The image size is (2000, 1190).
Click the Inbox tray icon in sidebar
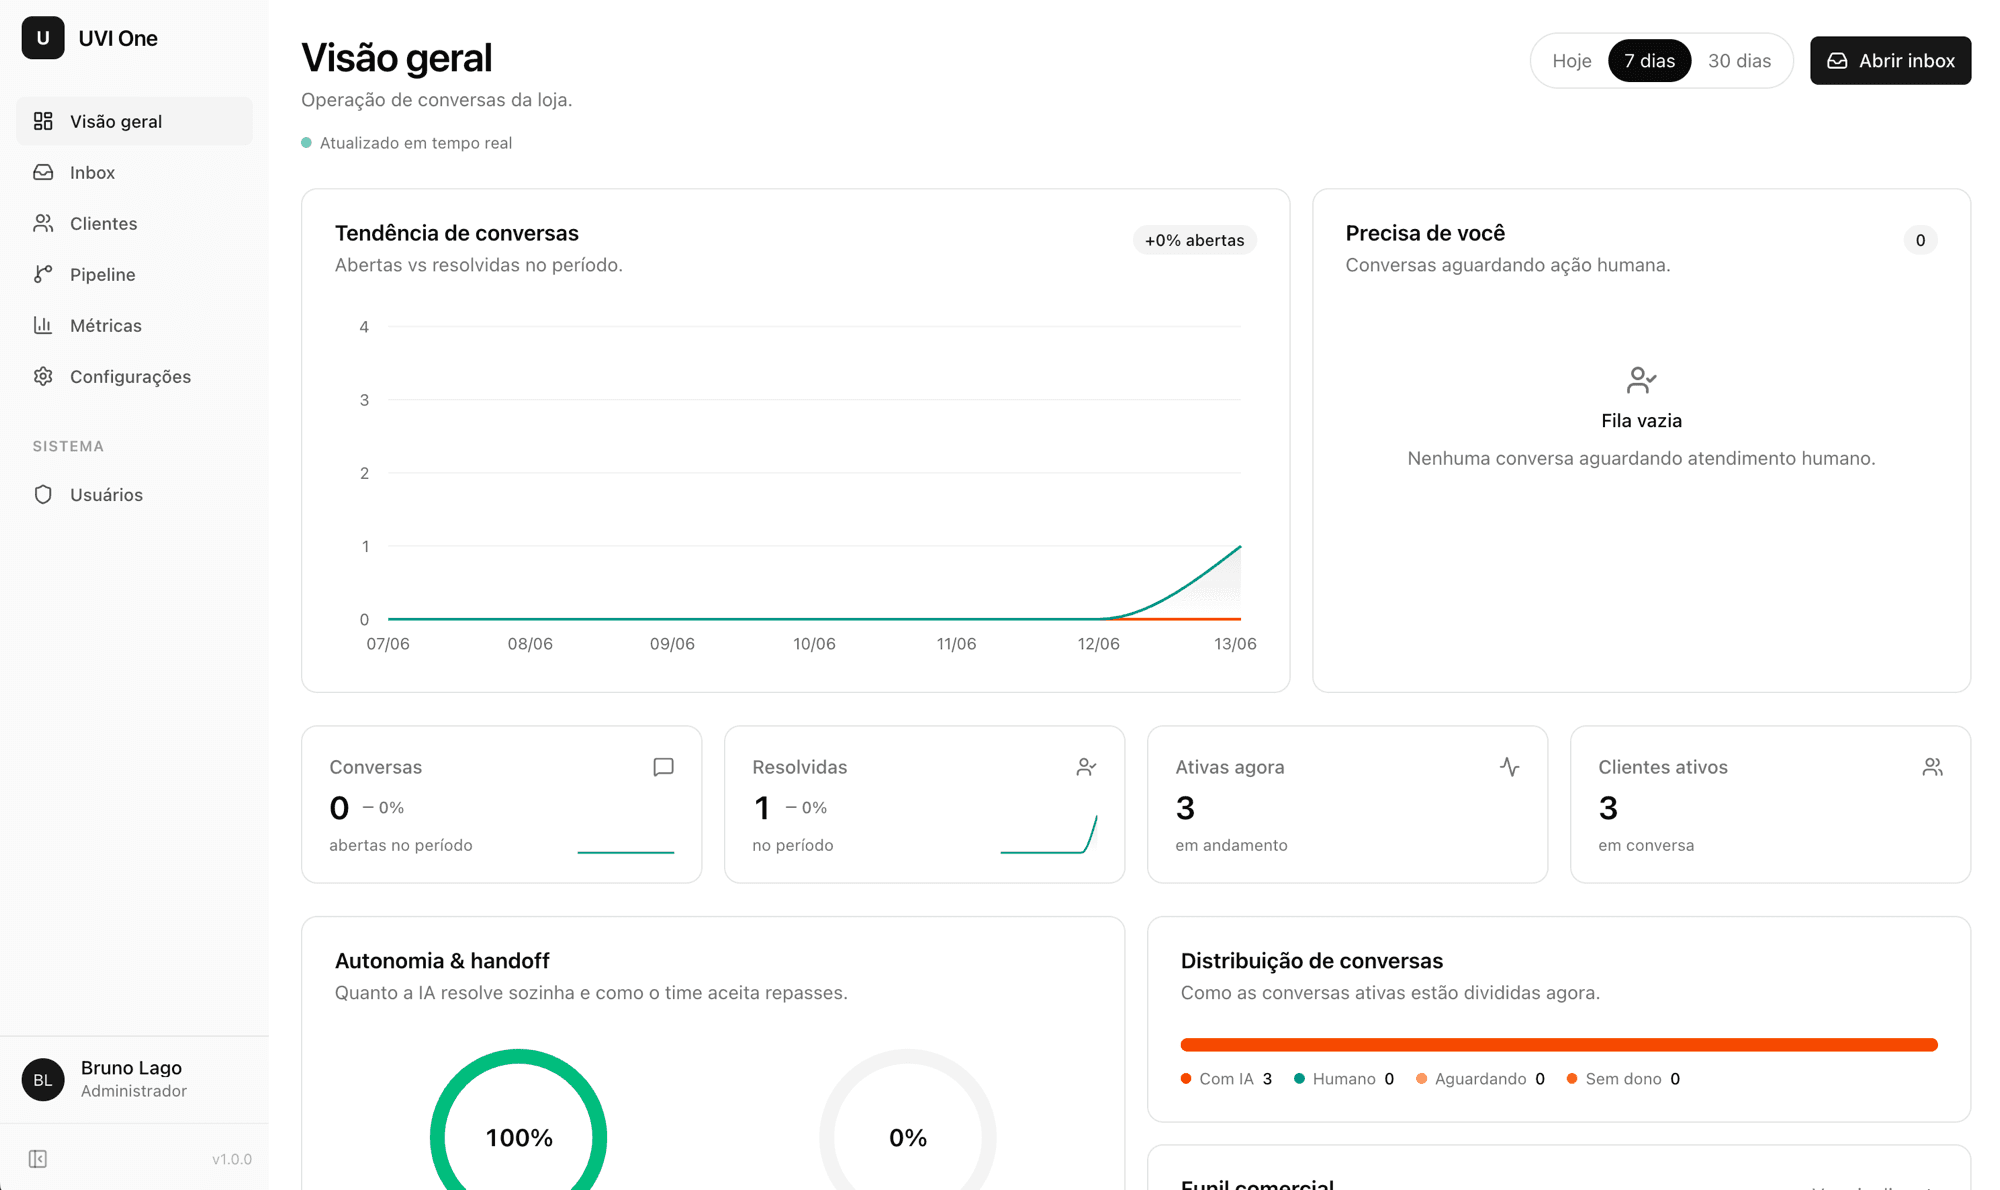click(x=43, y=172)
